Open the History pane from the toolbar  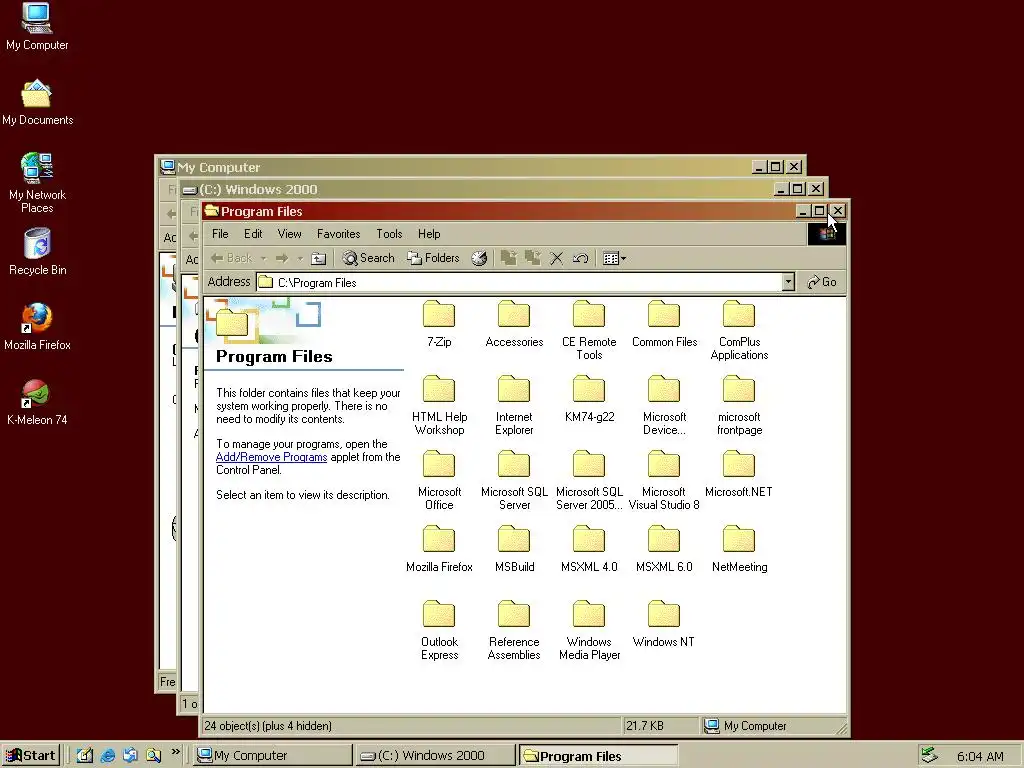pos(479,259)
